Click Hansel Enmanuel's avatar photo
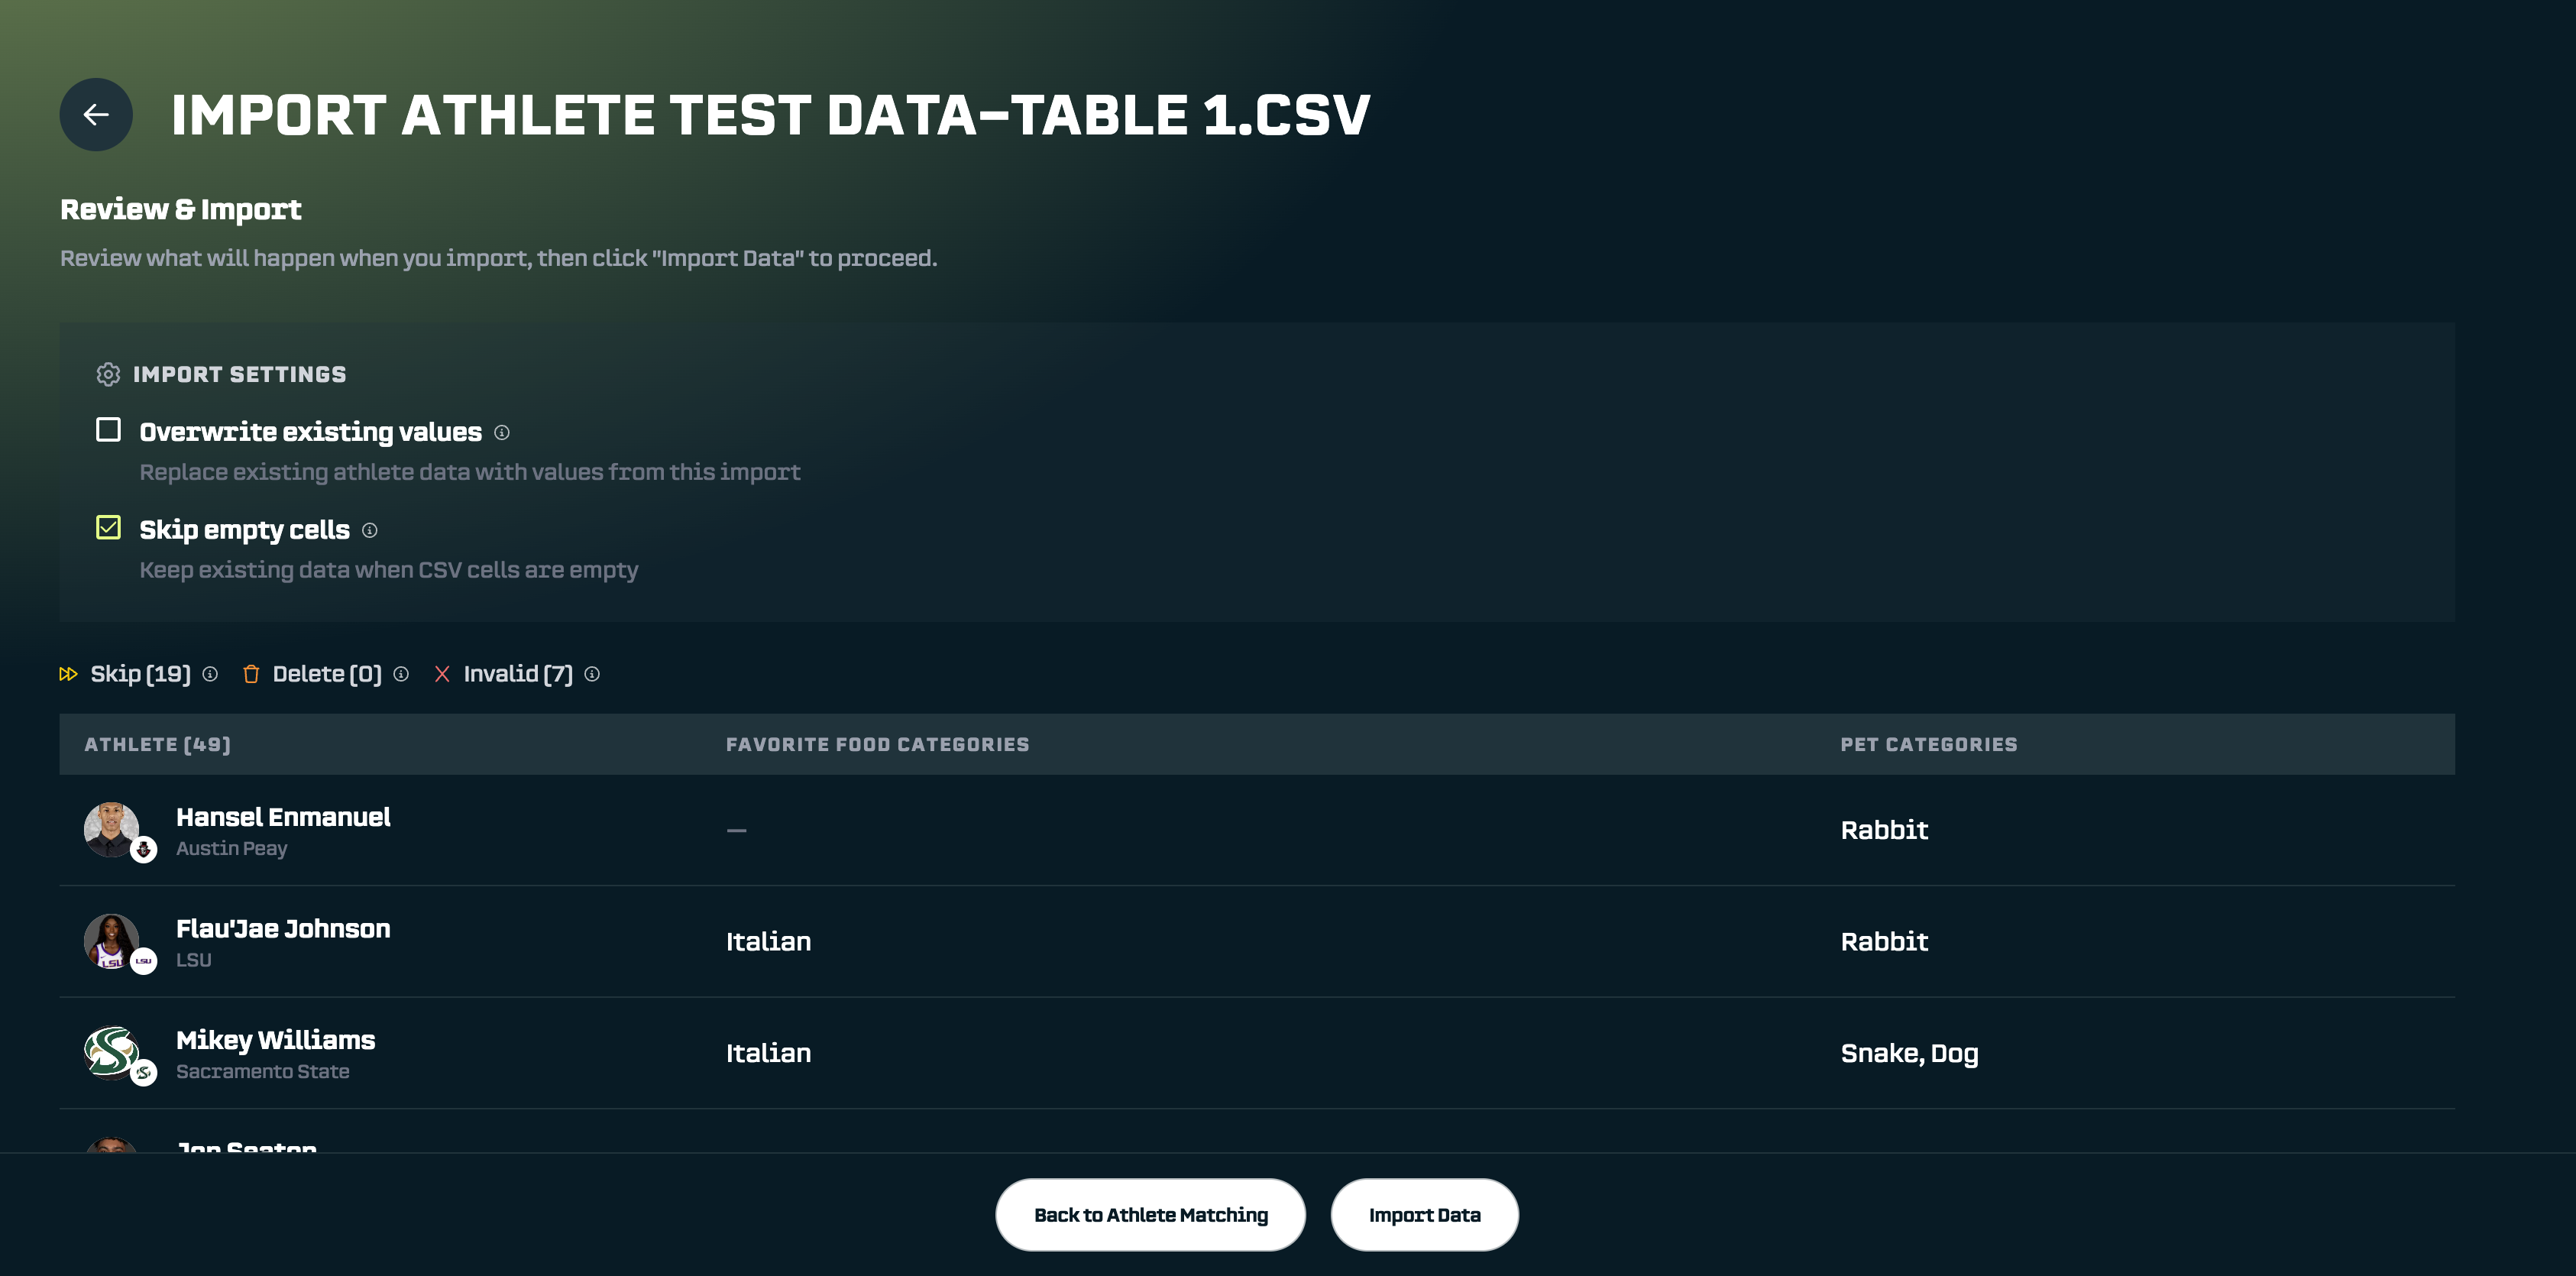This screenshot has width=2576, height=1276. click(x=111, y=829)
